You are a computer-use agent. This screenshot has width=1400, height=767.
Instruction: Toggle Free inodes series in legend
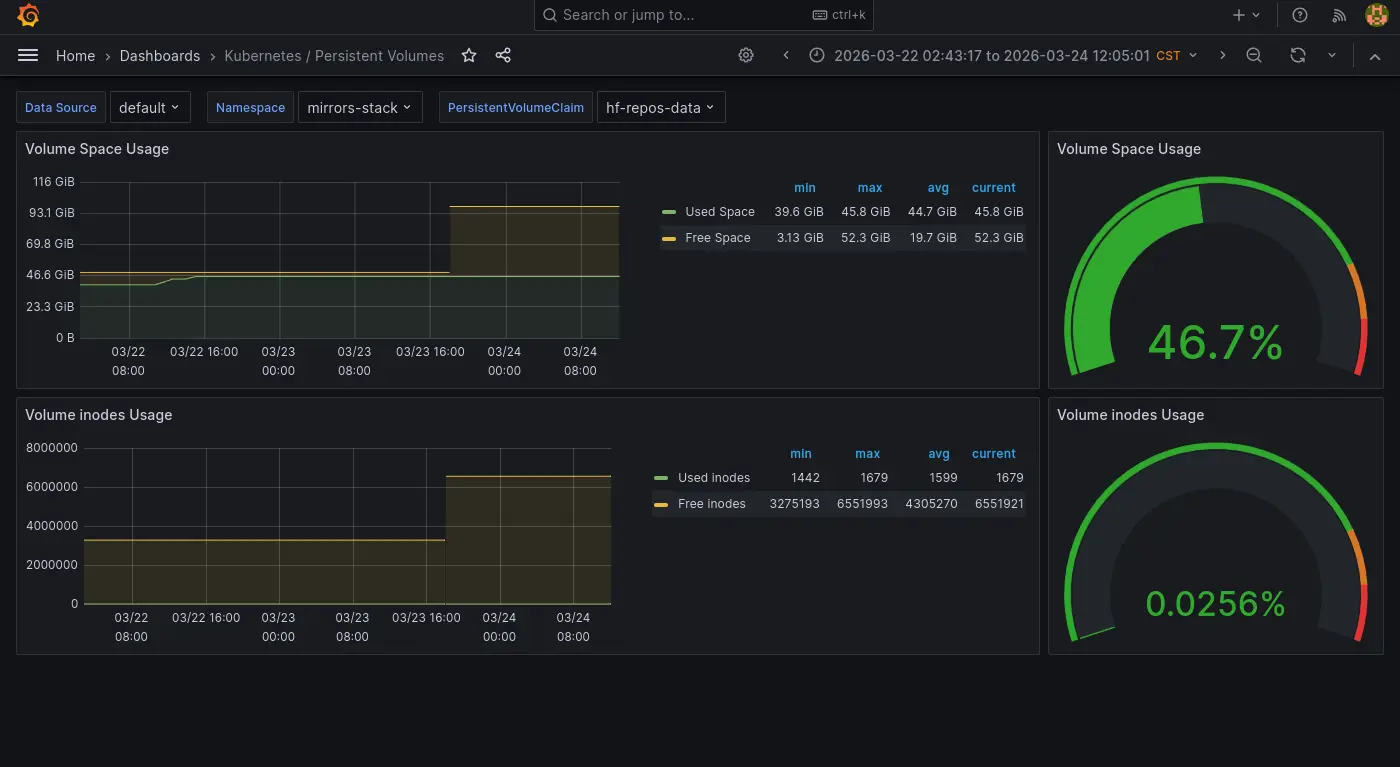coord(711,504)
